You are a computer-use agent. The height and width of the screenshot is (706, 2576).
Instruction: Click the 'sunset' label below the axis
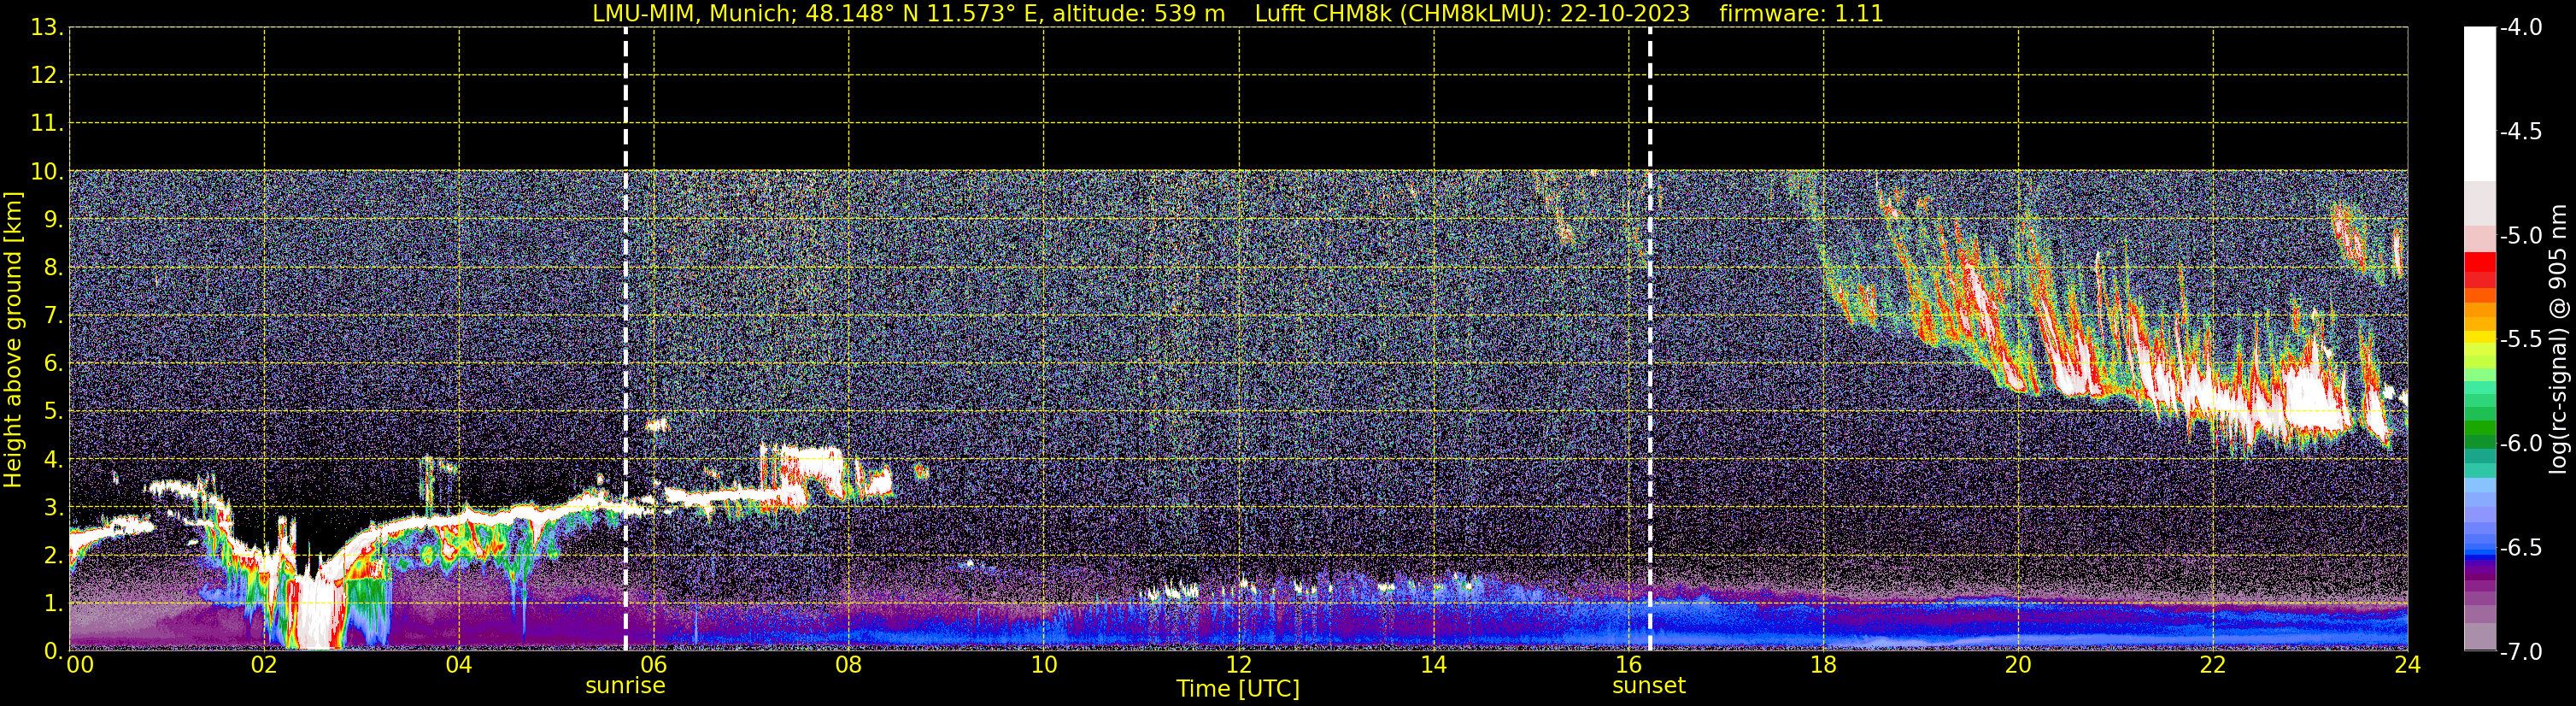pyautogui.click(x=1649, y=686)
